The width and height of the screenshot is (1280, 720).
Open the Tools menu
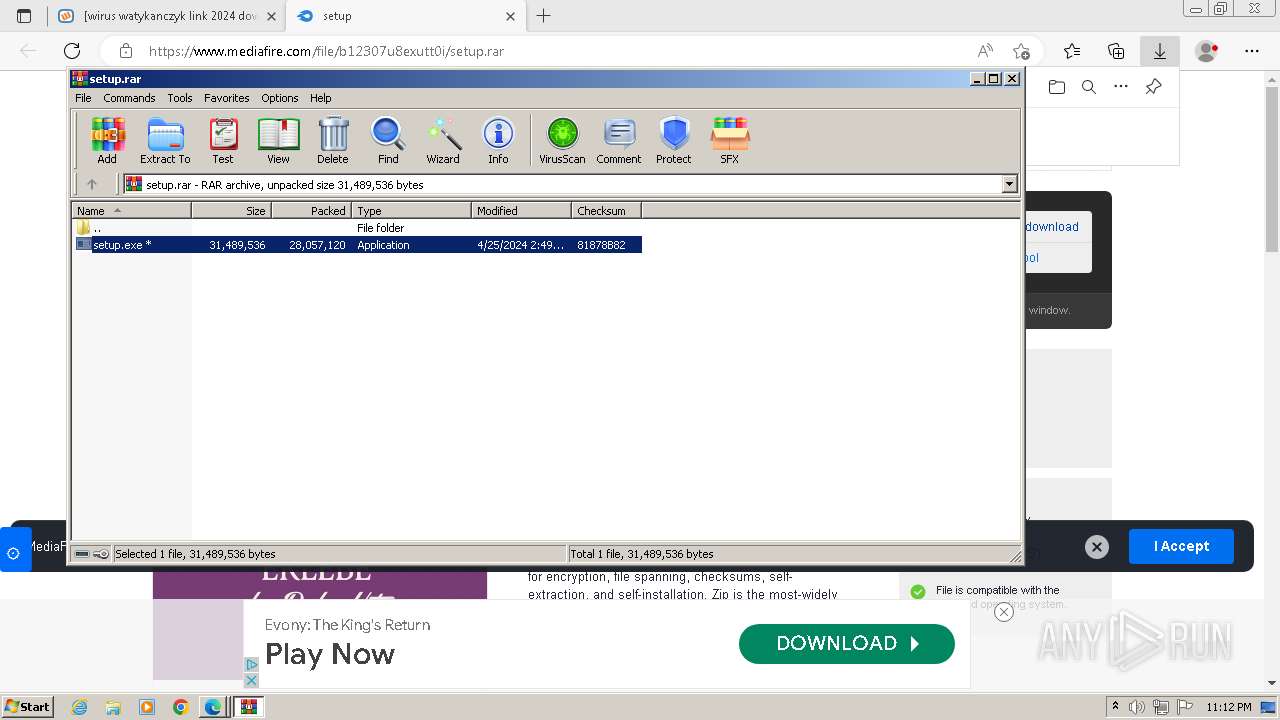(180, 98)
